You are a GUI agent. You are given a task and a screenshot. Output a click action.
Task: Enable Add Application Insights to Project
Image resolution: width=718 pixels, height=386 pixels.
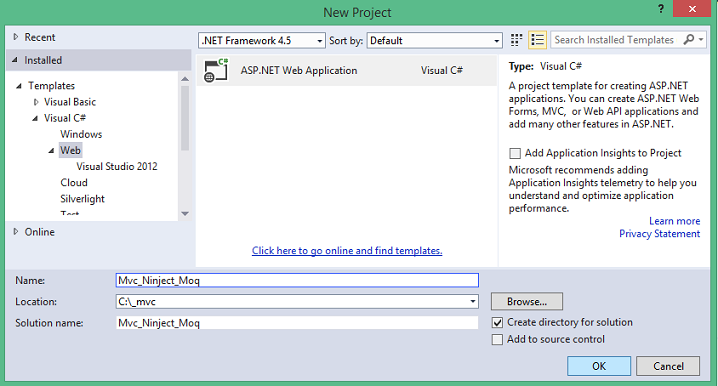tap(515, 153)
